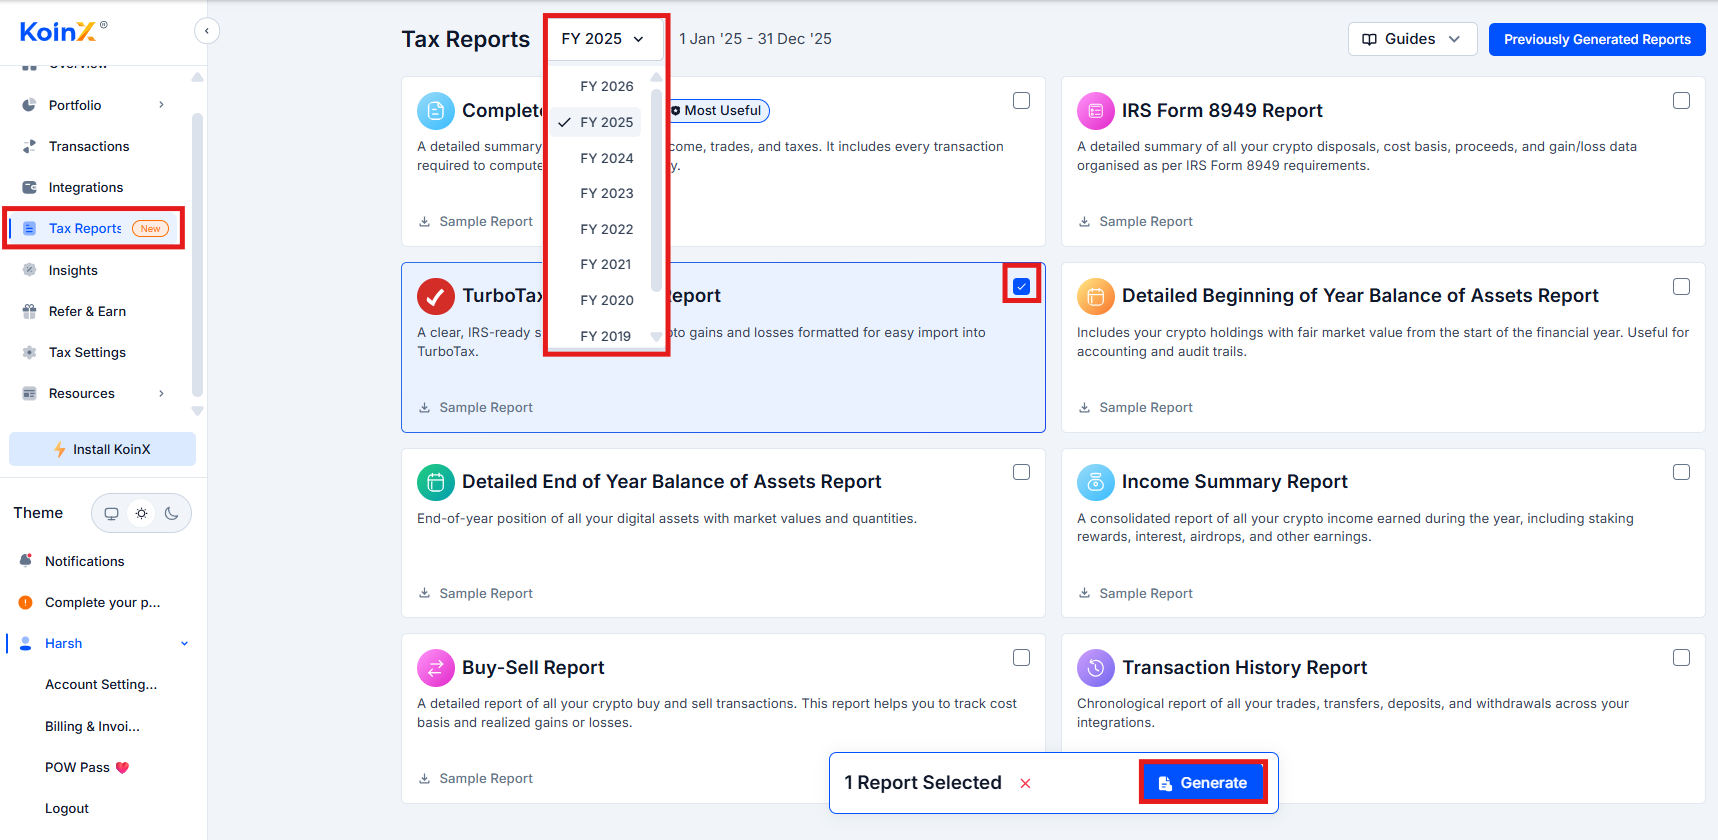Screen dimensions: 1718x840
Task: Check the Detailed End of Year Balance checkbox
Action: coord(1021,472)
